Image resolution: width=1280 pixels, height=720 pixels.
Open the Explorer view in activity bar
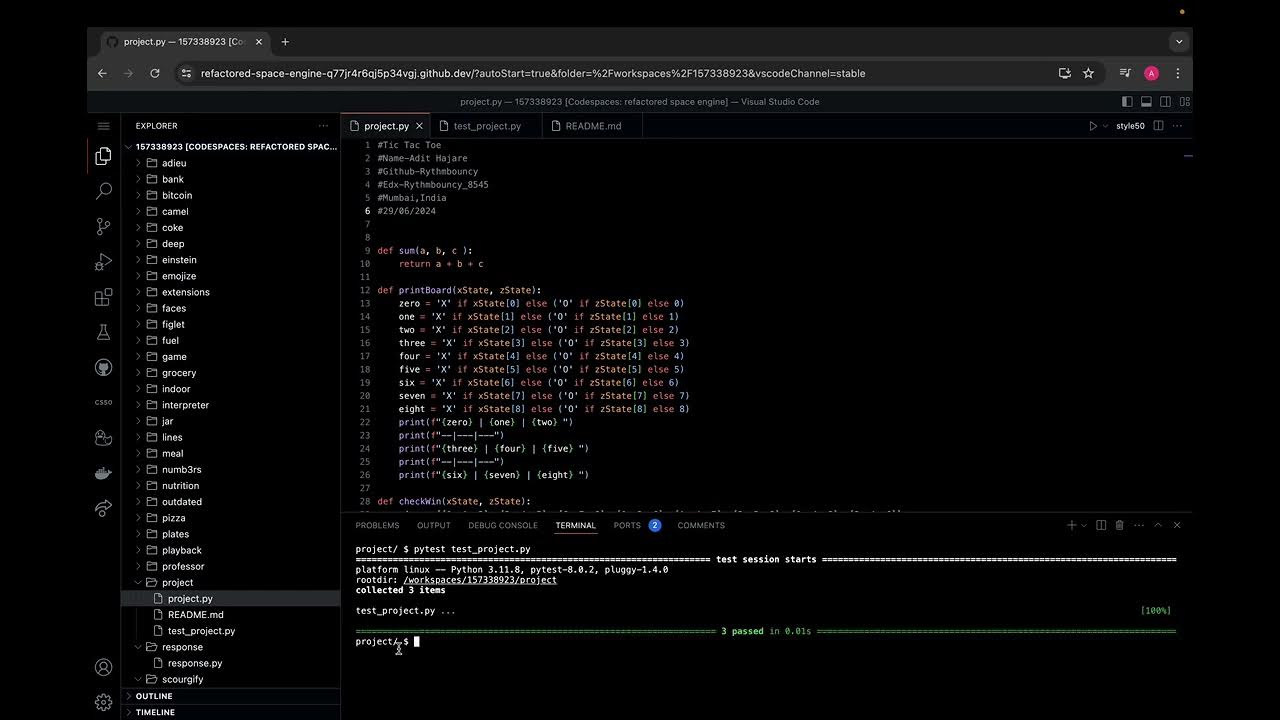103,157
